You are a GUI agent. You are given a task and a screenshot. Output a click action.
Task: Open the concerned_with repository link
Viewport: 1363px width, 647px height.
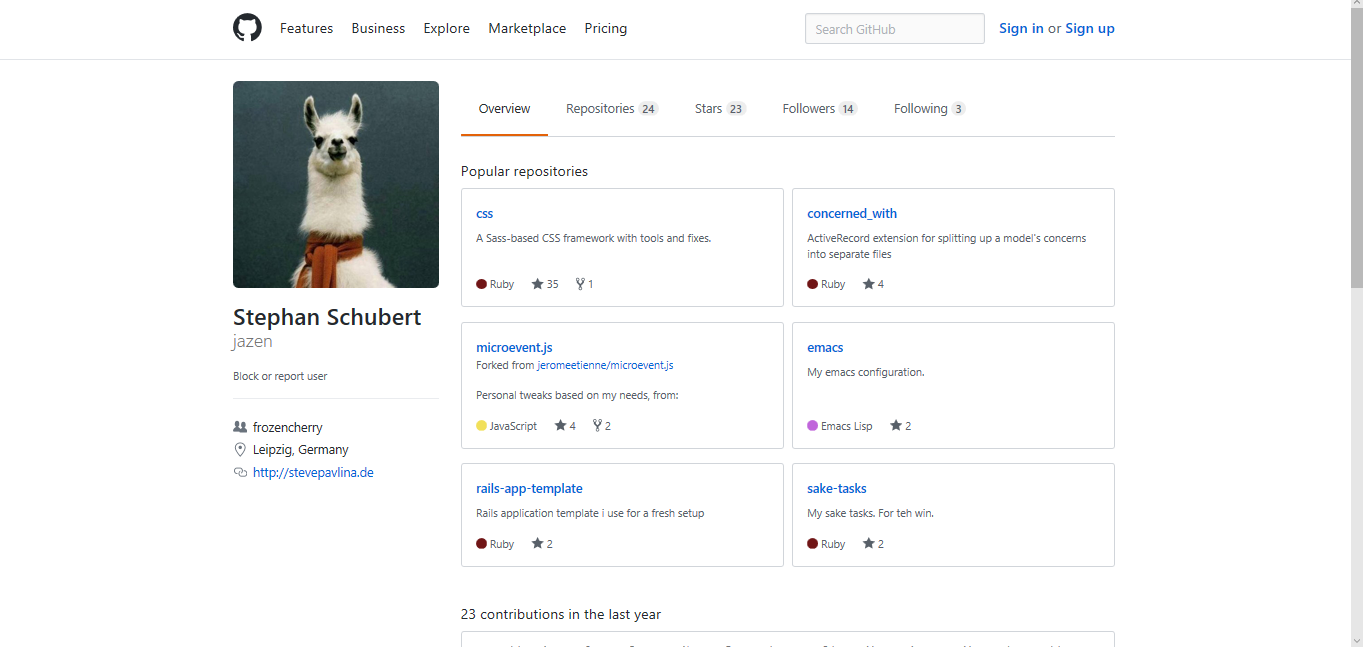(852, 214)
